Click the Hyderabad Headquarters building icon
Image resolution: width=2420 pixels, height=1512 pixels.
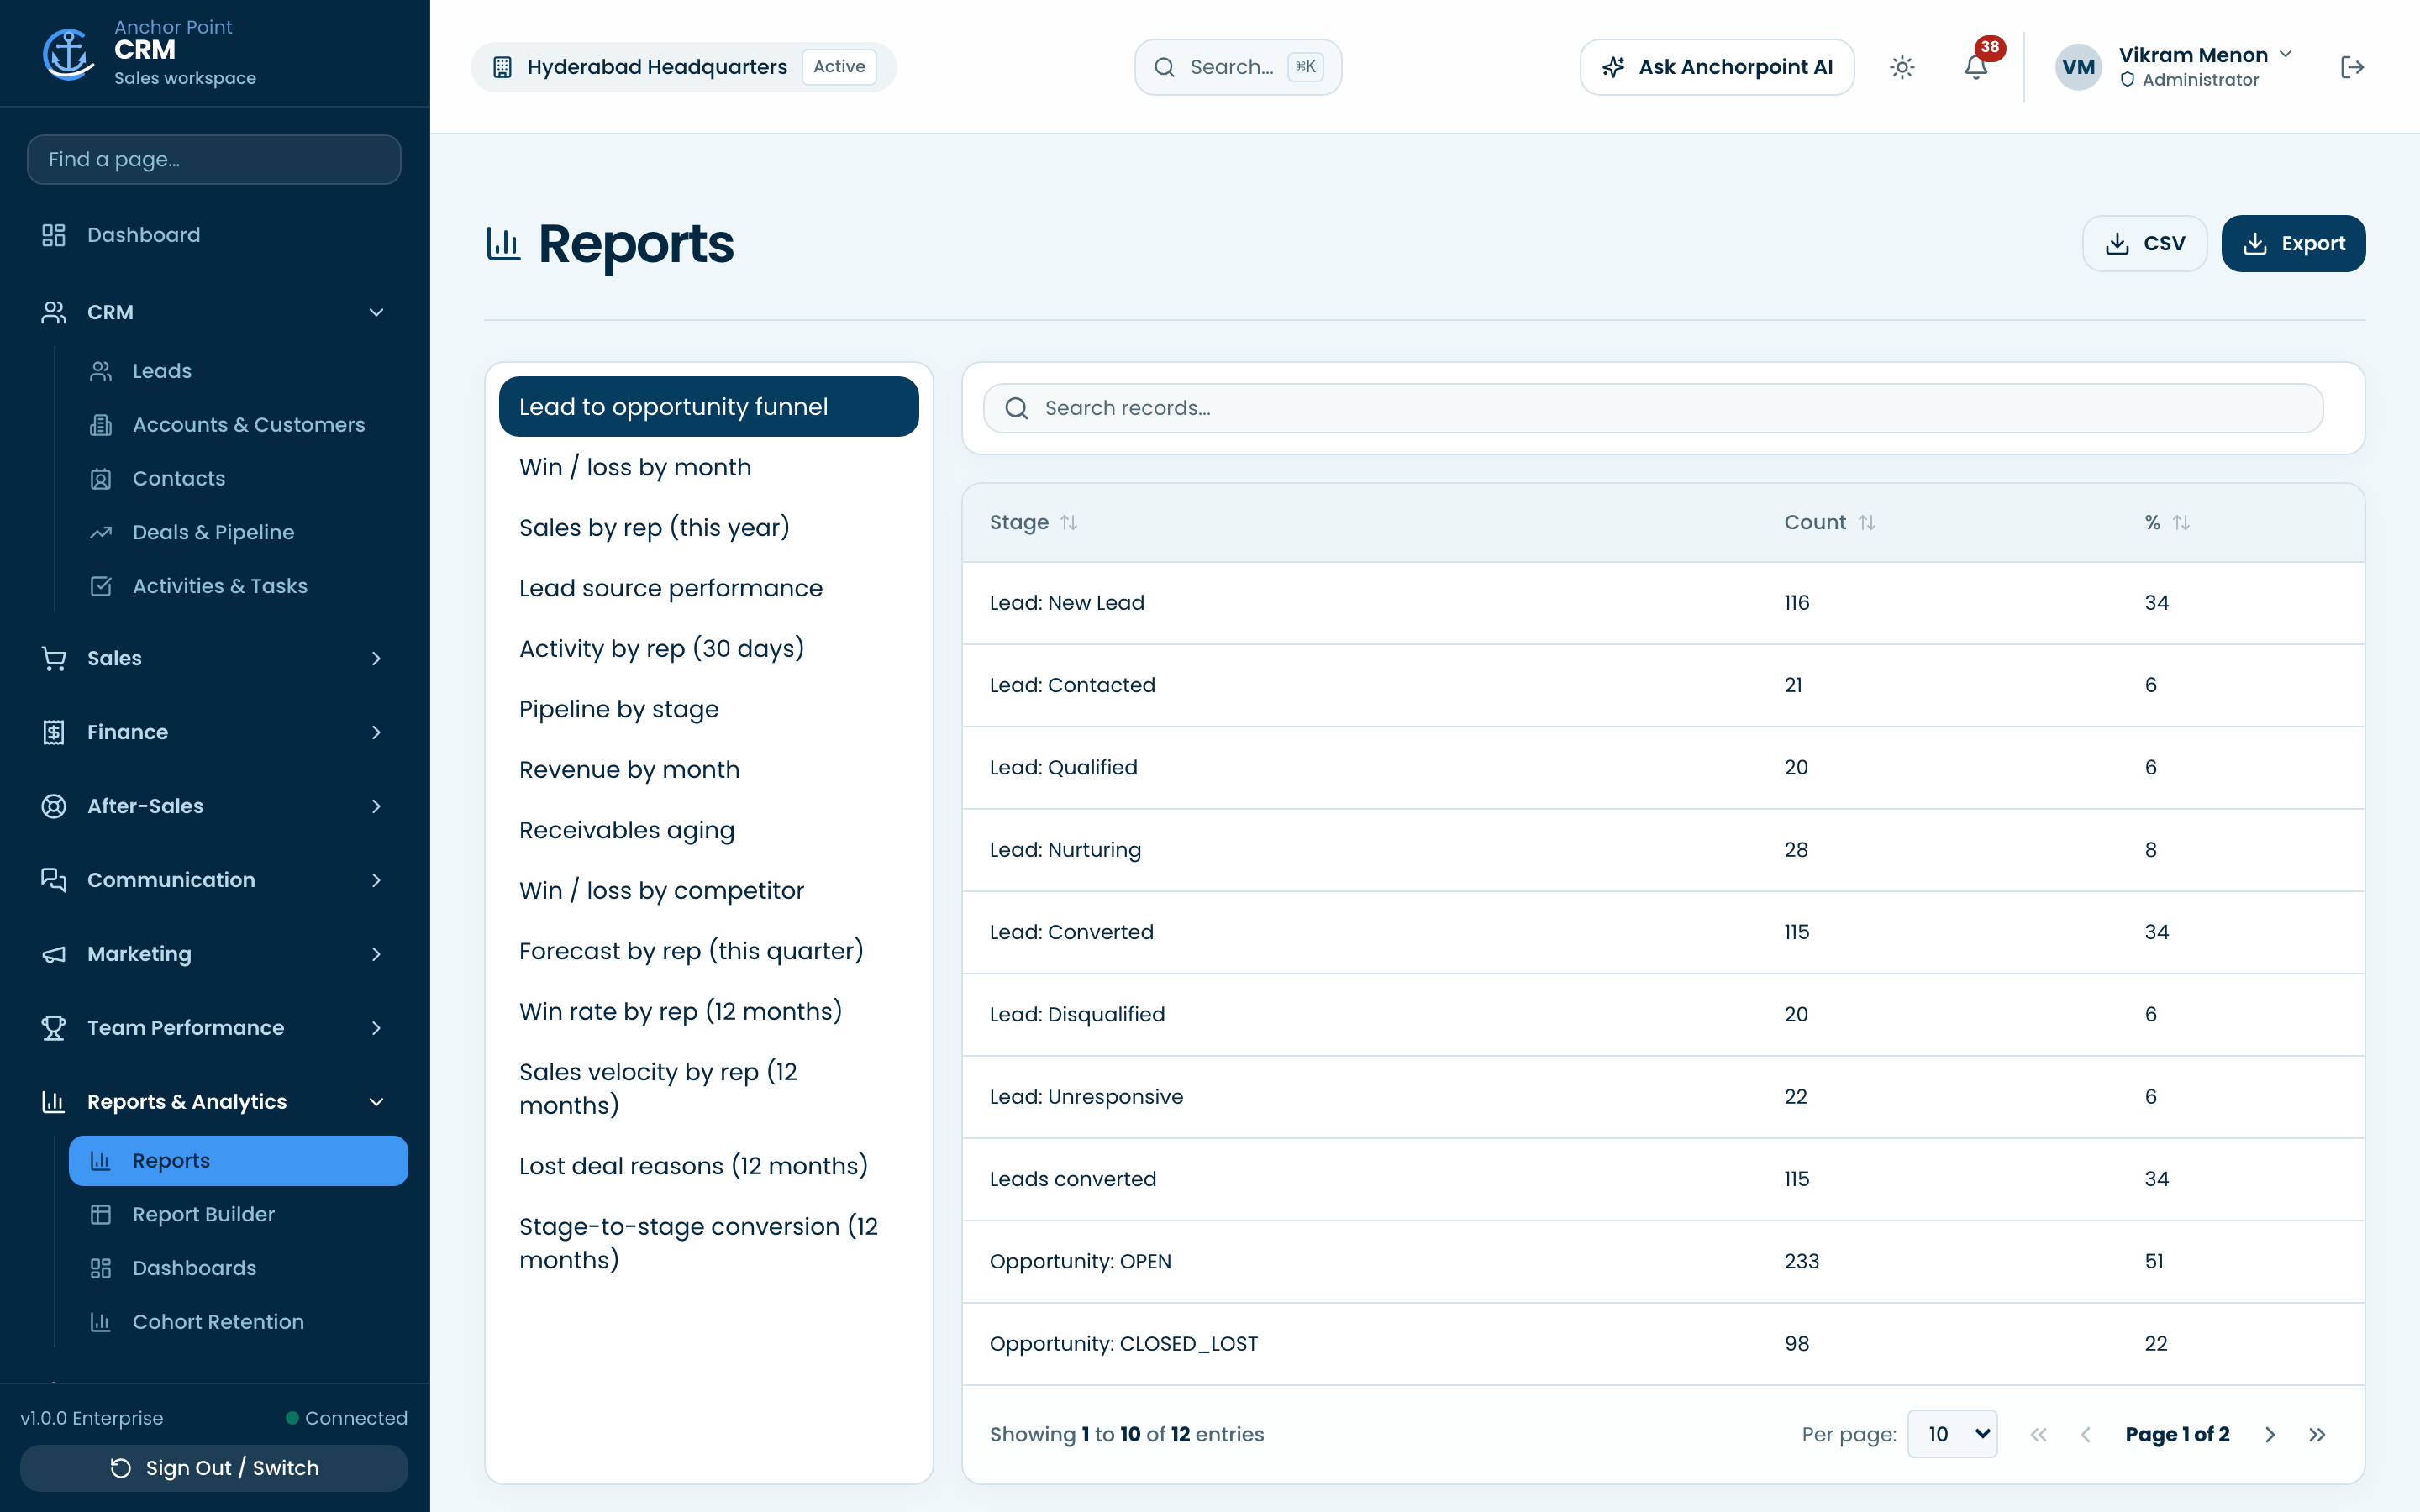[x=503, y=67]
